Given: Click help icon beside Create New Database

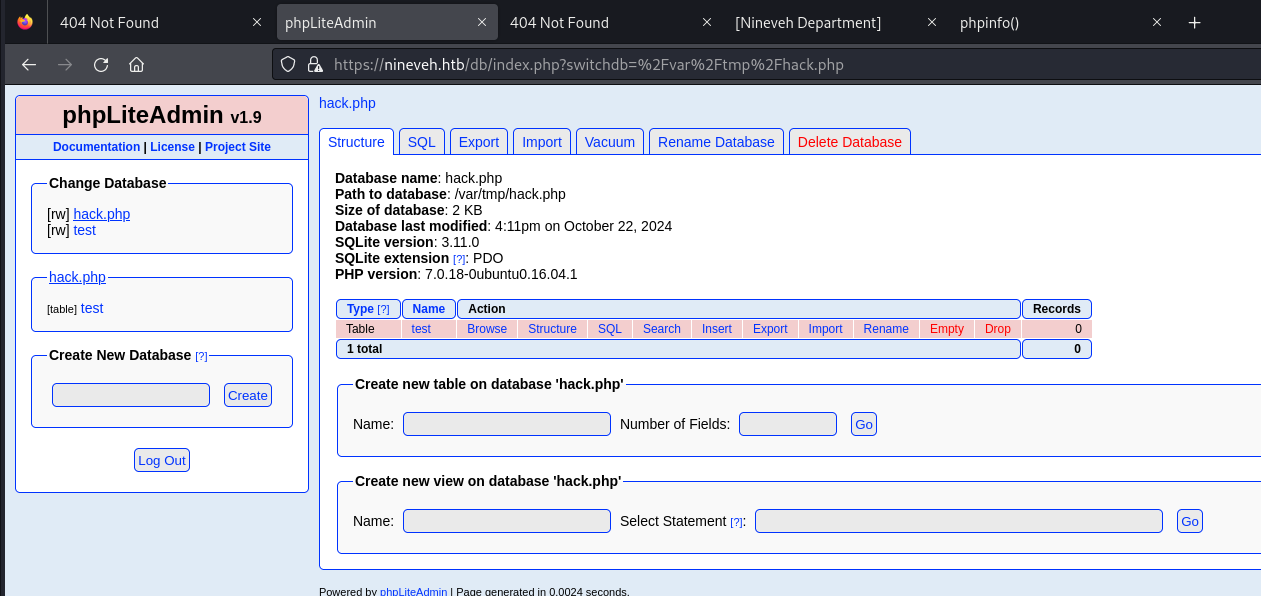Looking at the screenshot, I should tap(201, 355).
